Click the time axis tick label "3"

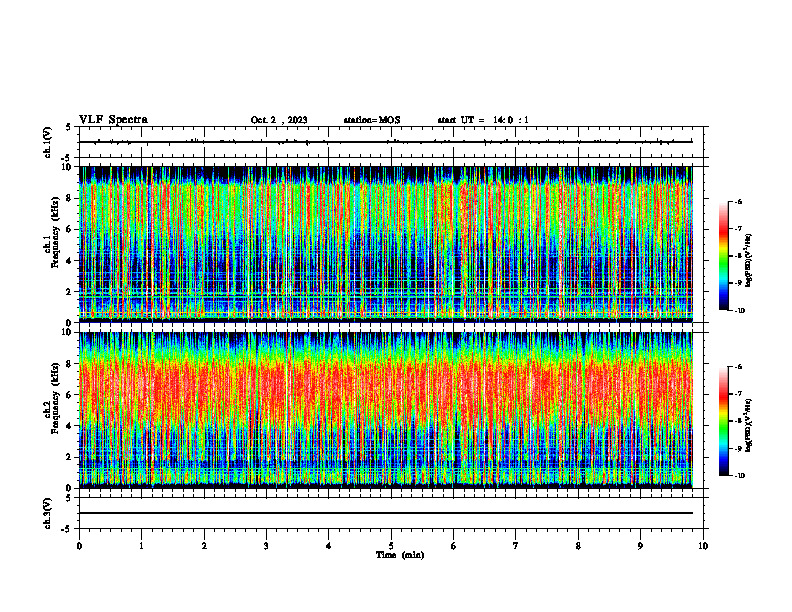coord(266,546)
